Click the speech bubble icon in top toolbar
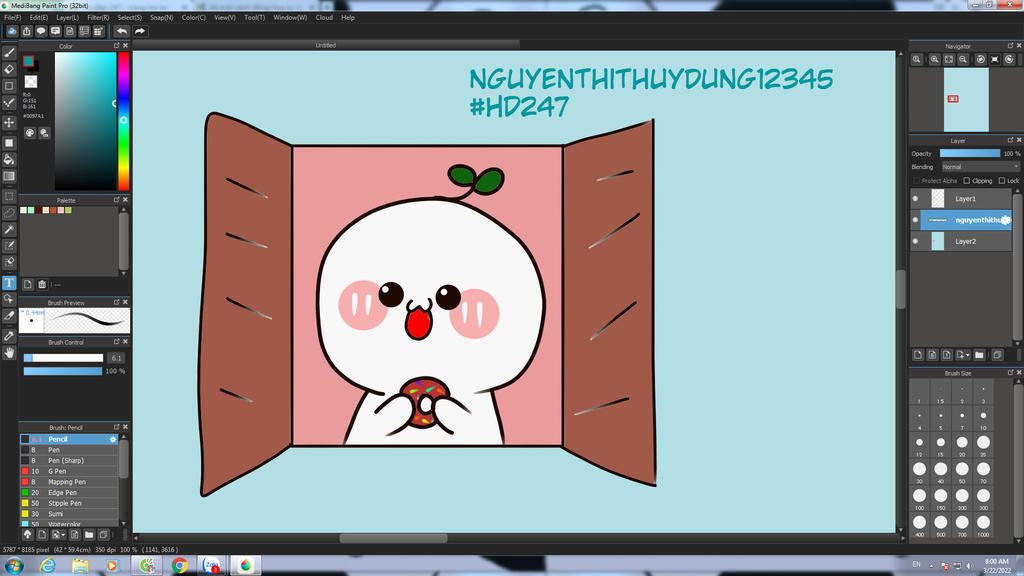This screenshot has height=576, width=1024. tap(40, 31)
